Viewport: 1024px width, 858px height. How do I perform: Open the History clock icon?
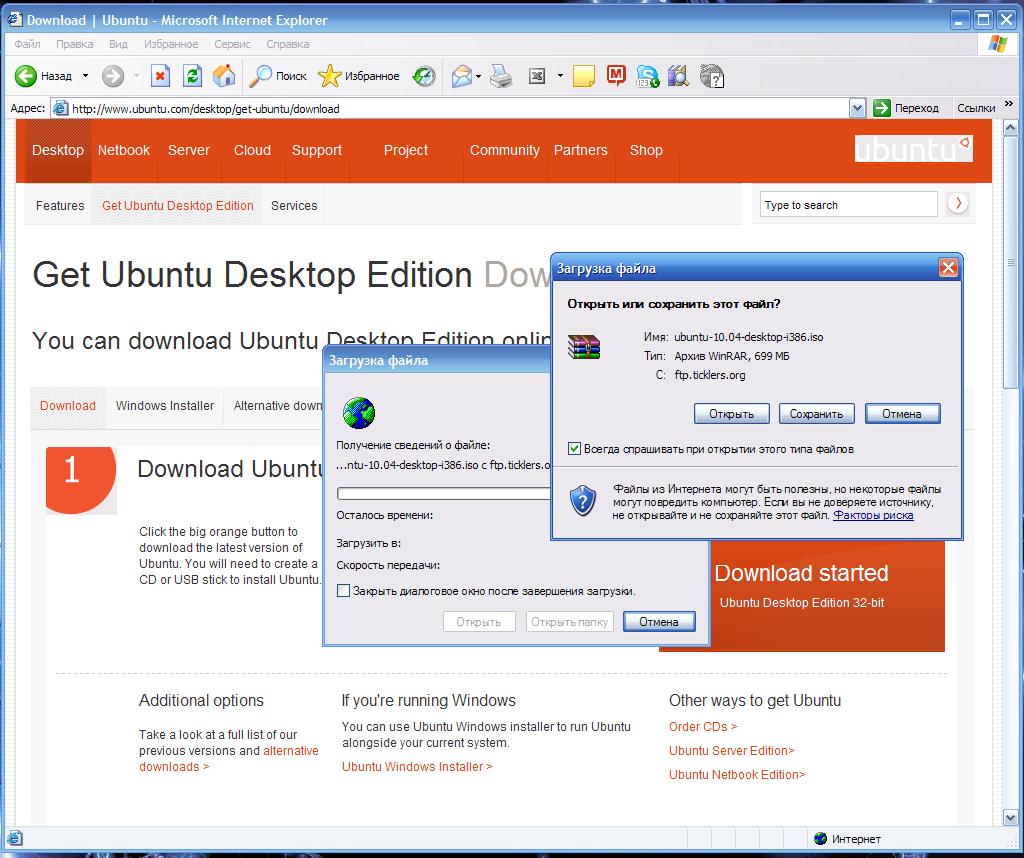point(424,76)
